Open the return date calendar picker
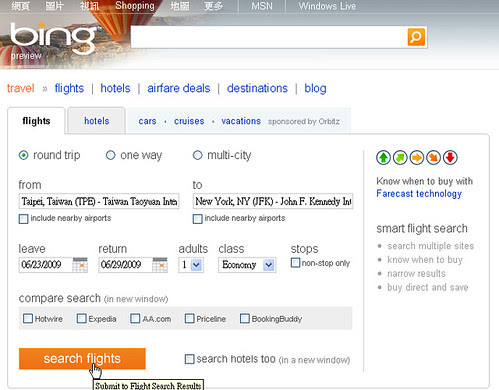 point(160,265)
